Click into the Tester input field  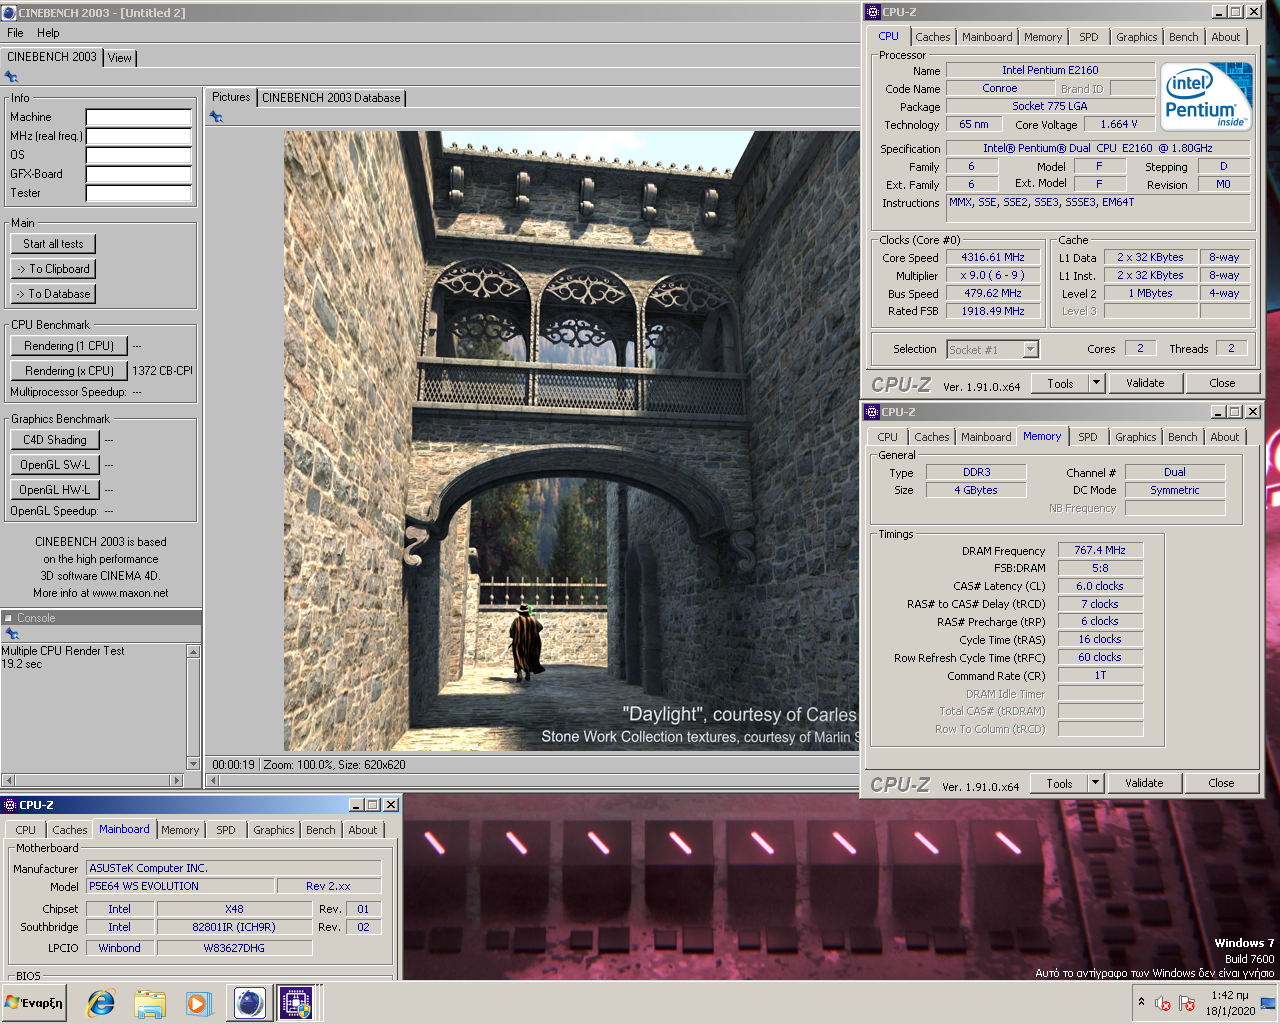click(x=139, y=193)
